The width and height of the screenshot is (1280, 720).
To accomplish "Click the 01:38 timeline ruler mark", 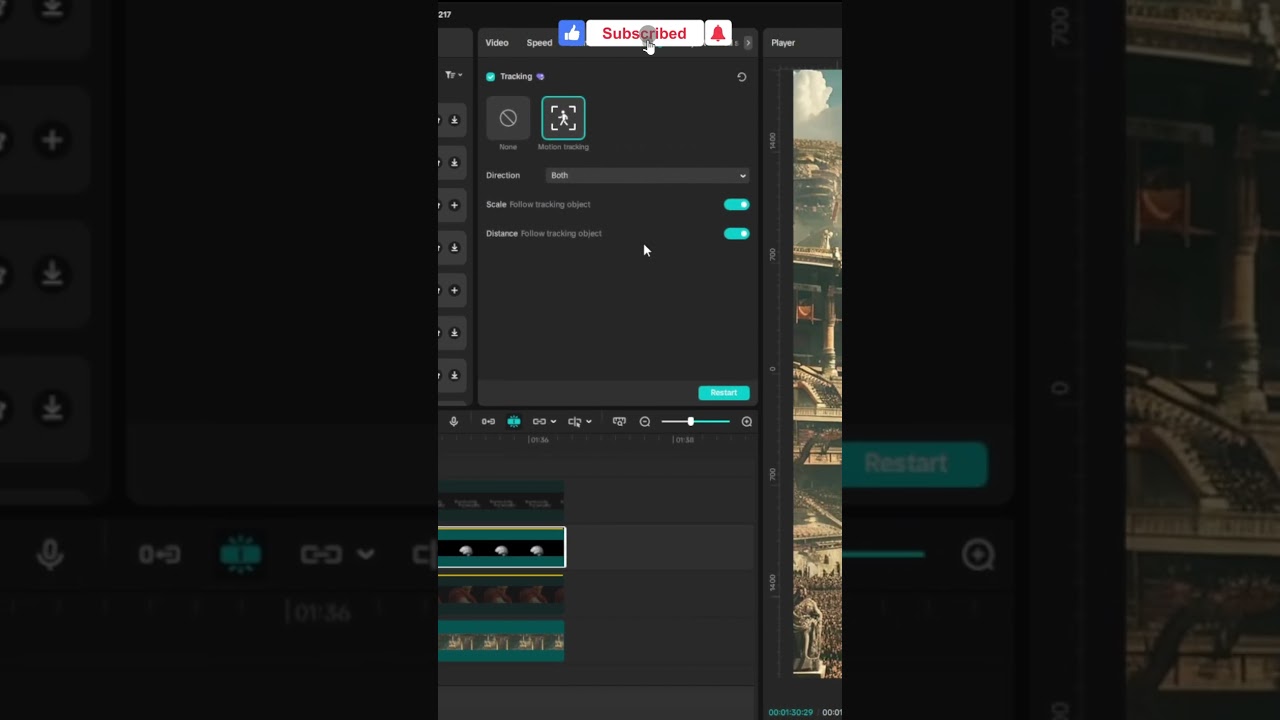I will 684,440.
